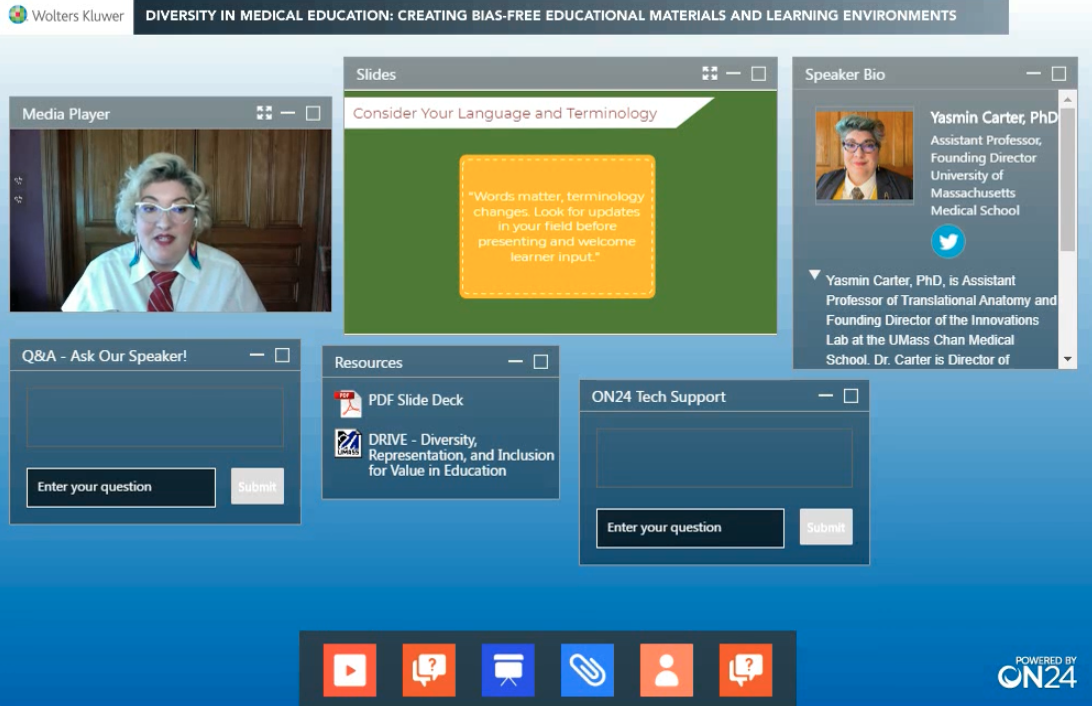Image resolution: width=1092 pixels, height=706 pixels.
Task: Click Yasmin Carter's speaker photo thumbnail
Action: coord(864,156)
